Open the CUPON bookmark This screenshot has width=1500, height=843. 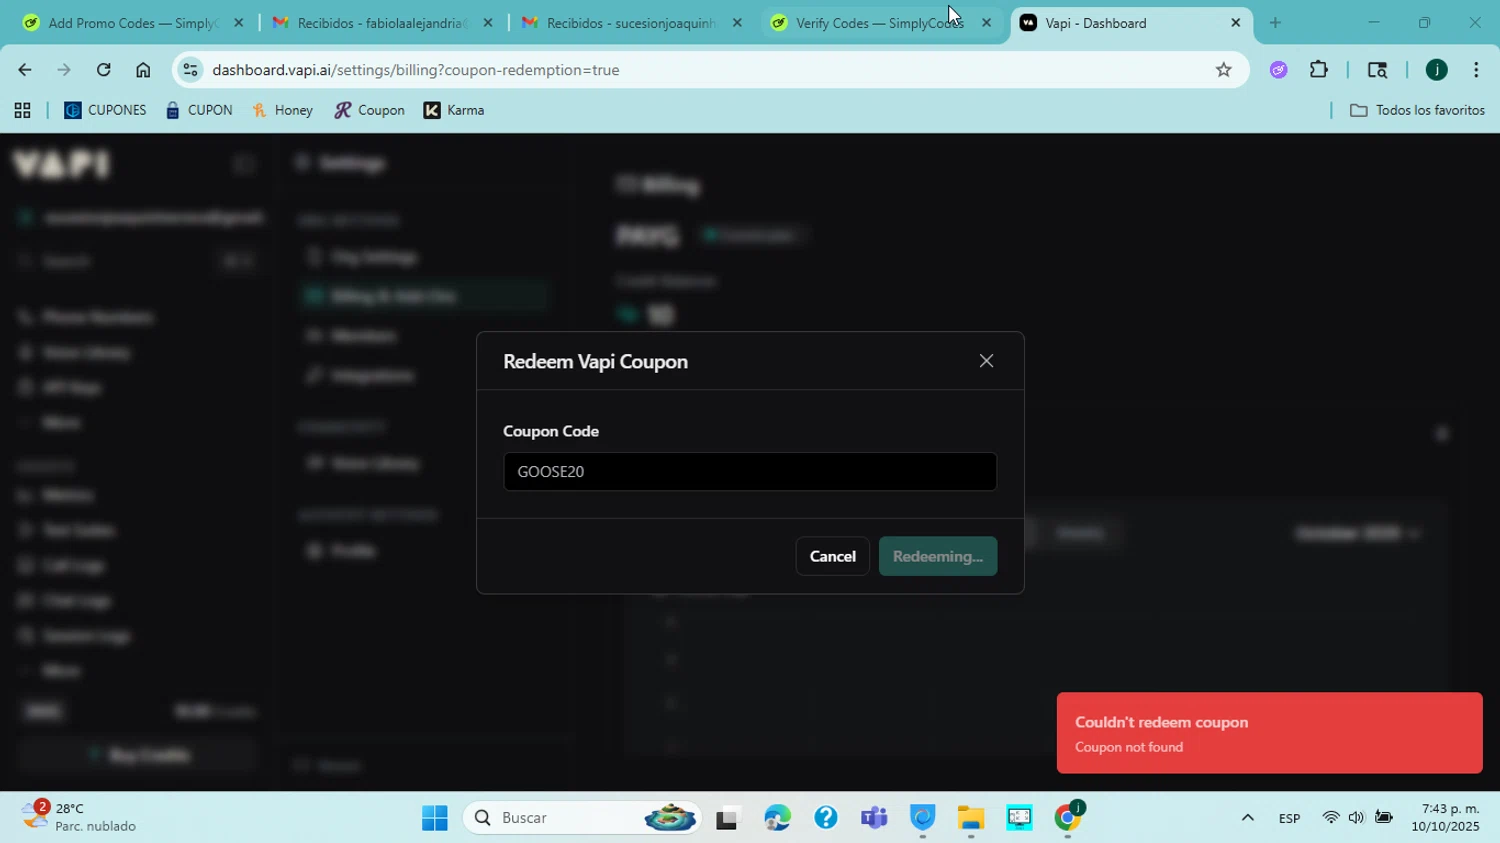199,111
